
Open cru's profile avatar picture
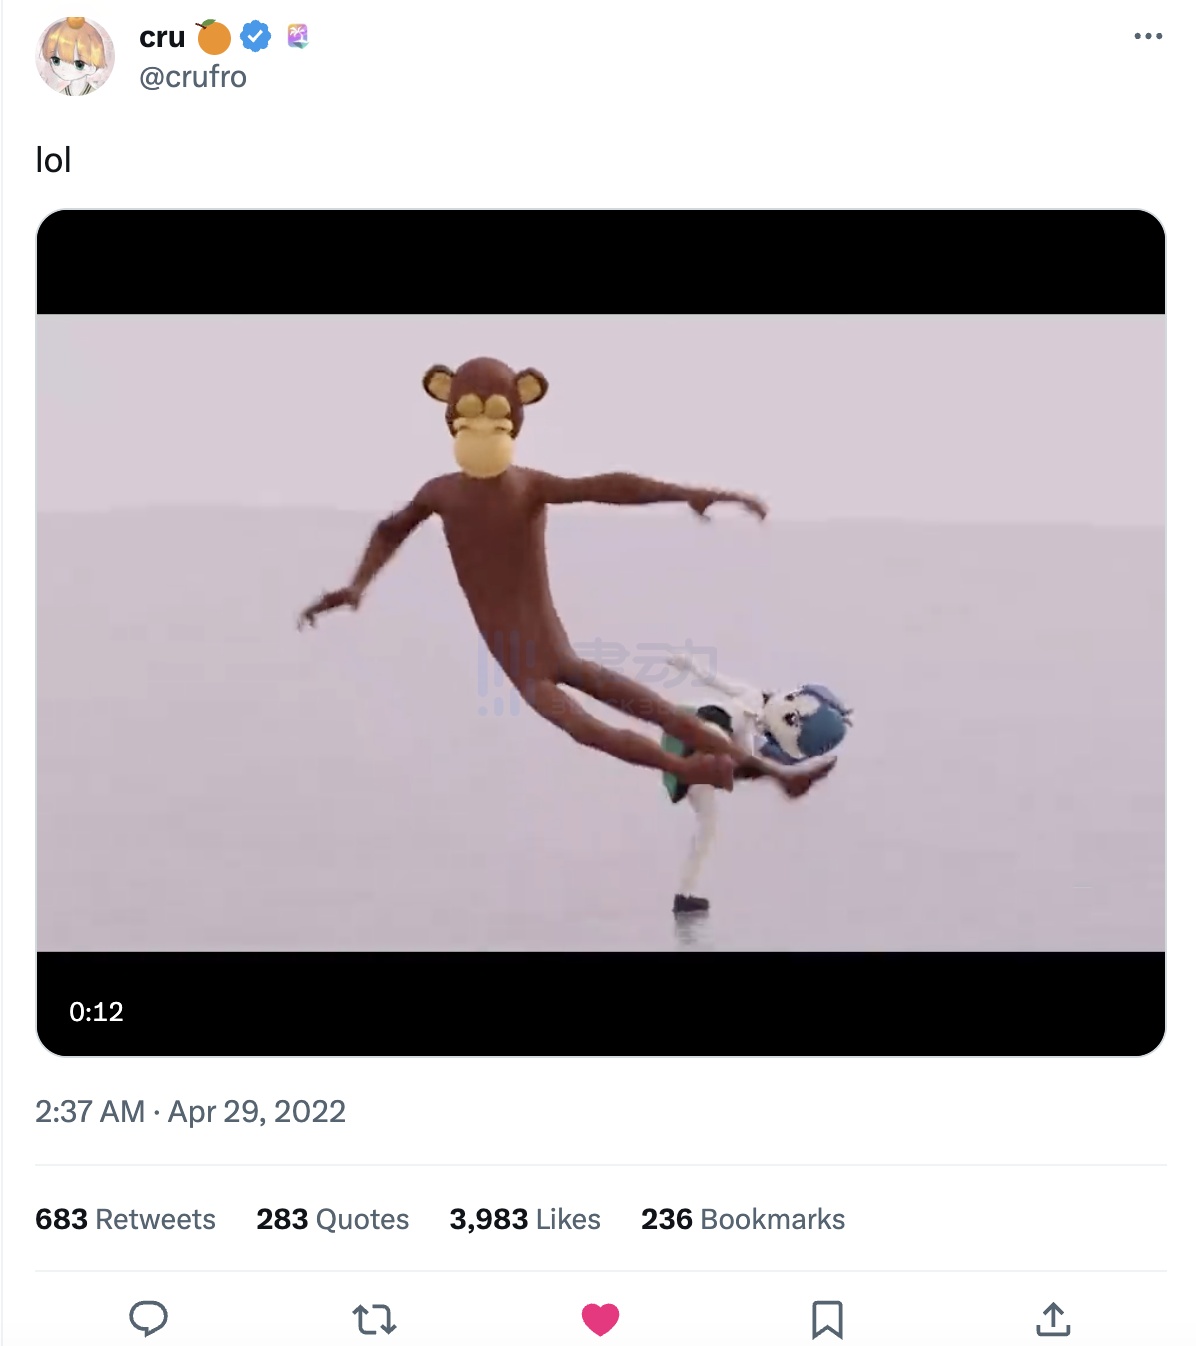coord(75,57)
